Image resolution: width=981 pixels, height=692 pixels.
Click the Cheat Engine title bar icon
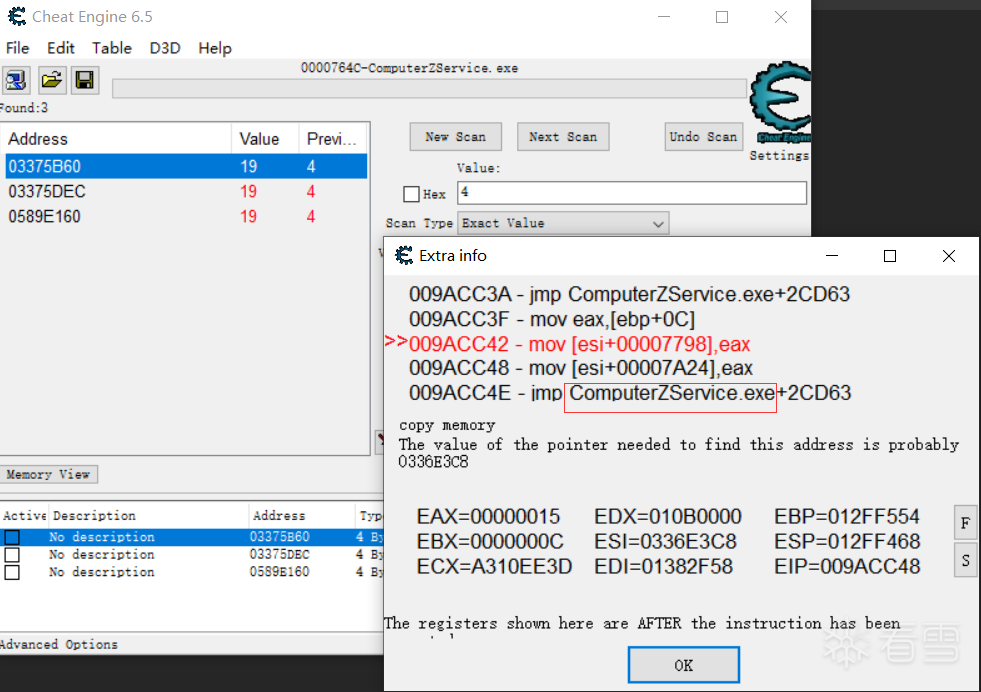click(17, 16)
